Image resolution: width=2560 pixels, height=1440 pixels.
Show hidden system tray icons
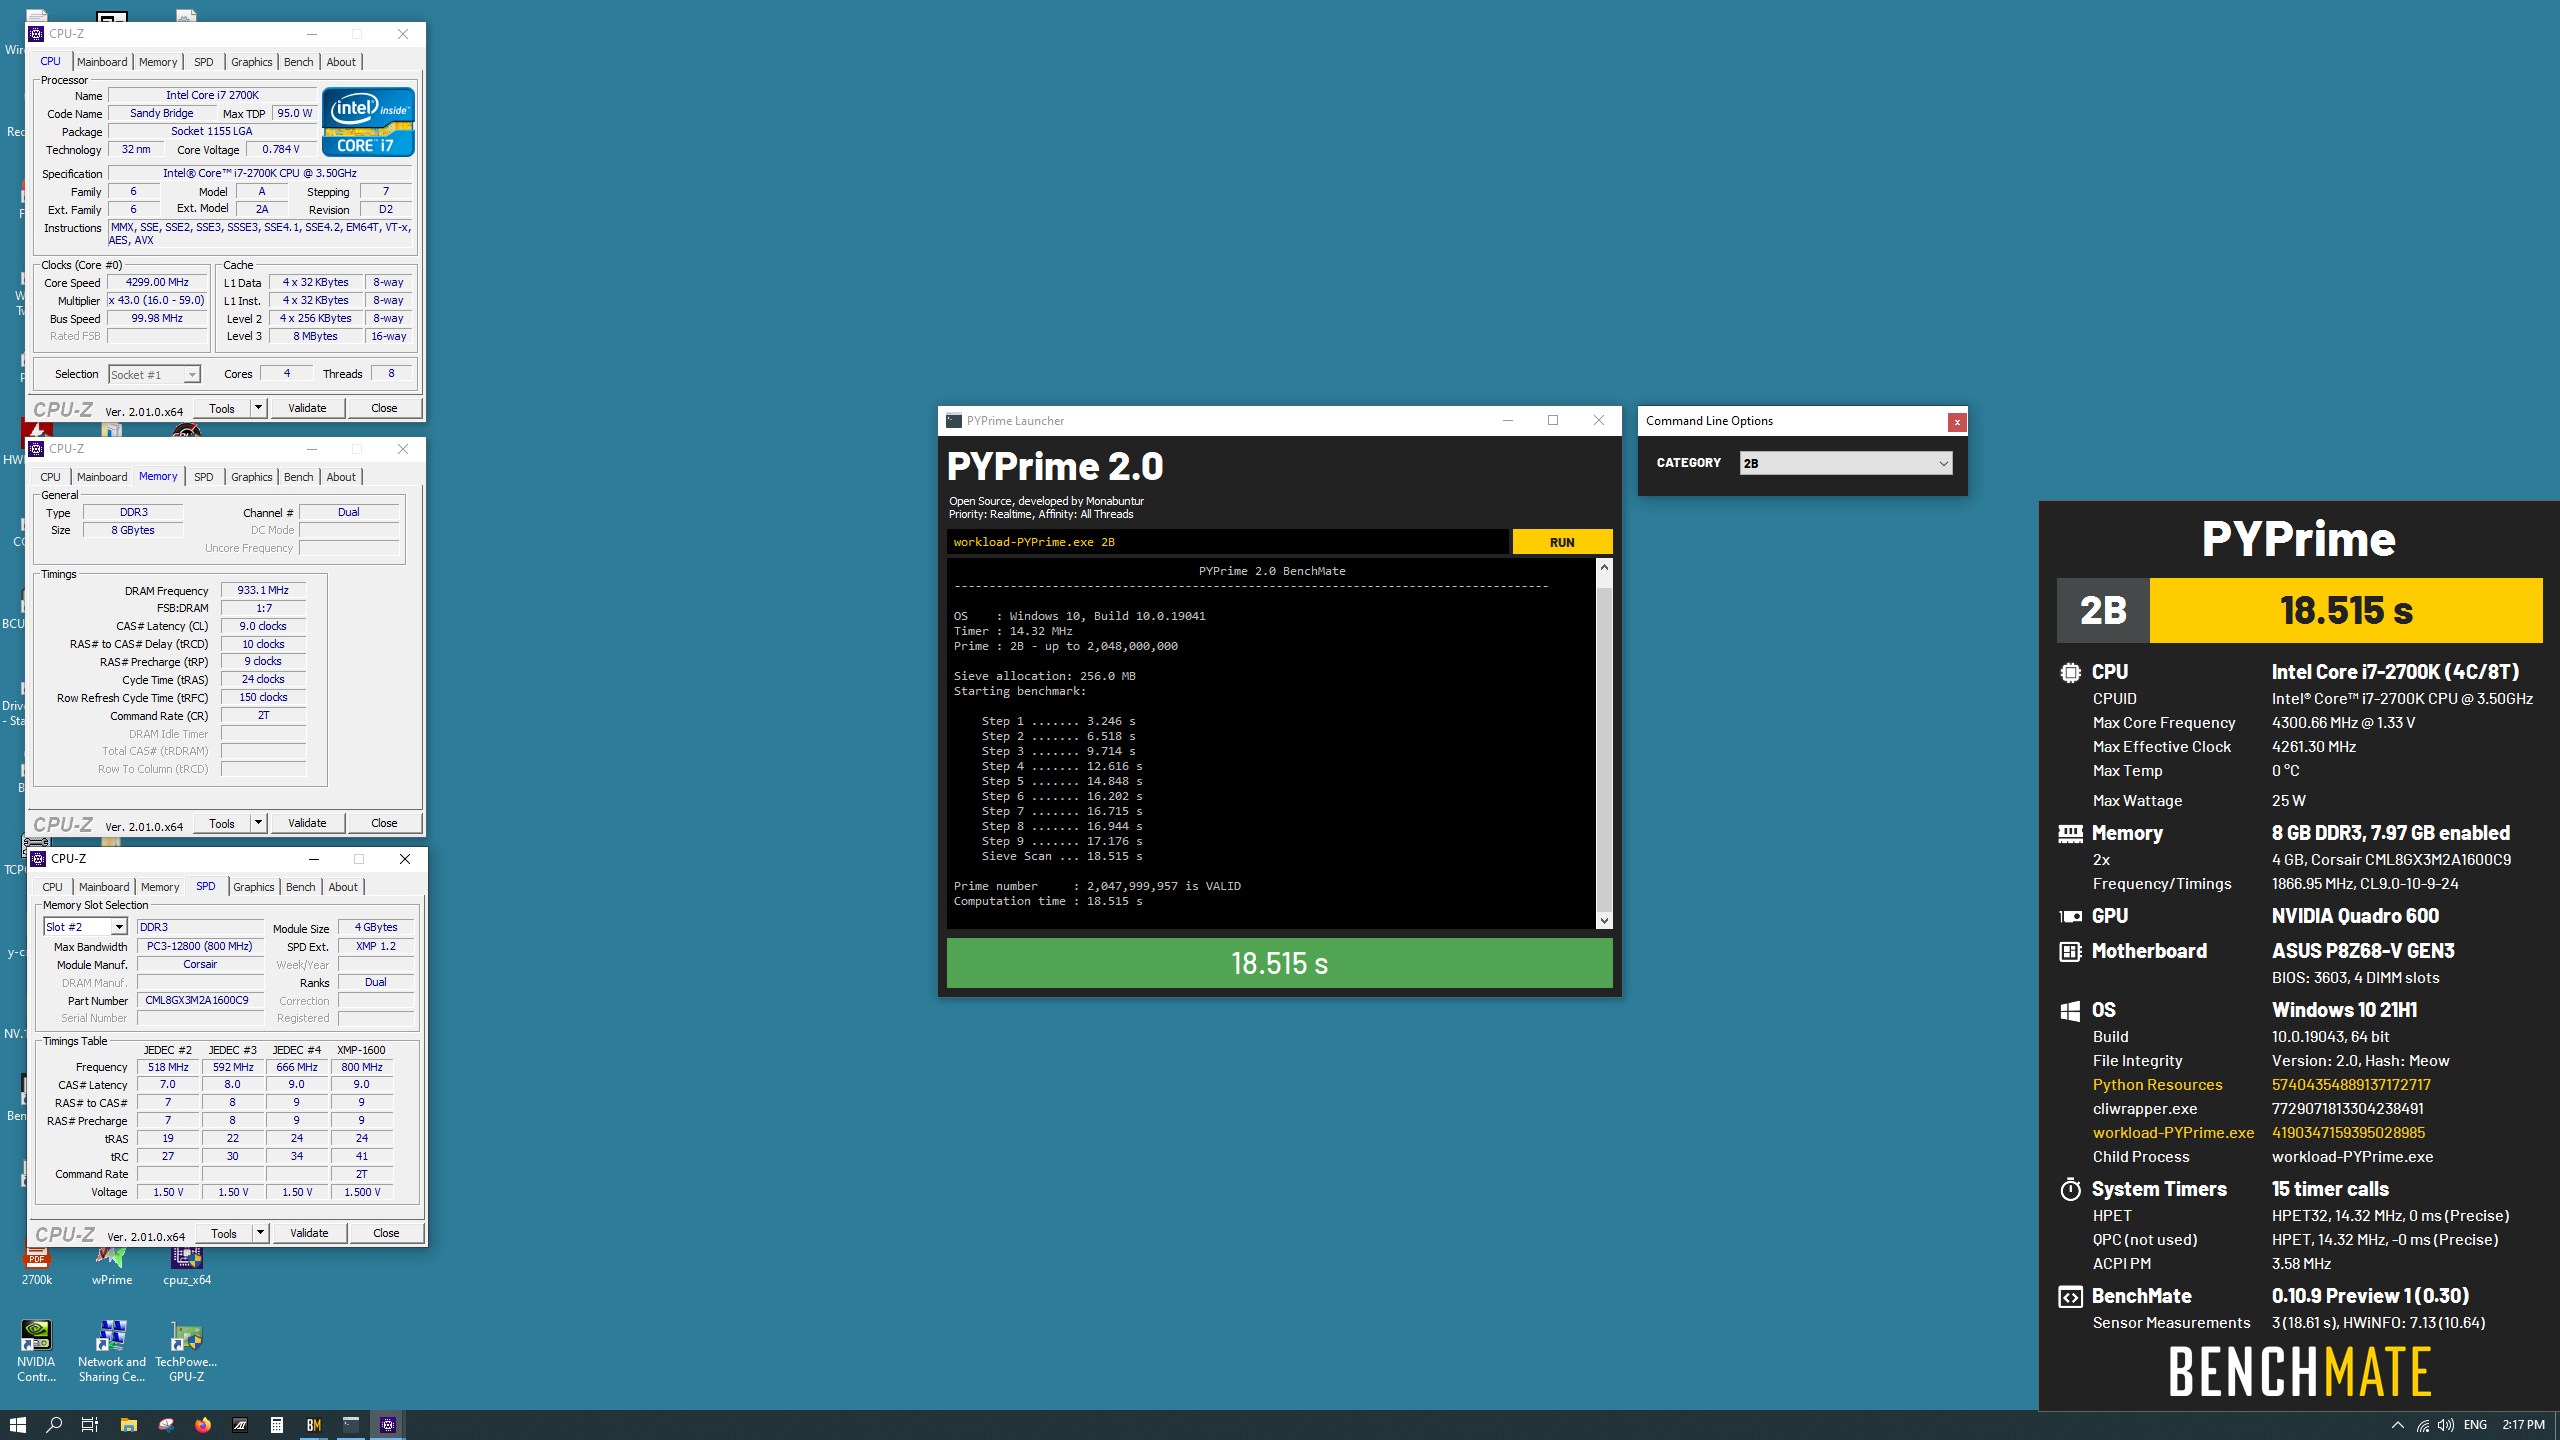2397,1425
